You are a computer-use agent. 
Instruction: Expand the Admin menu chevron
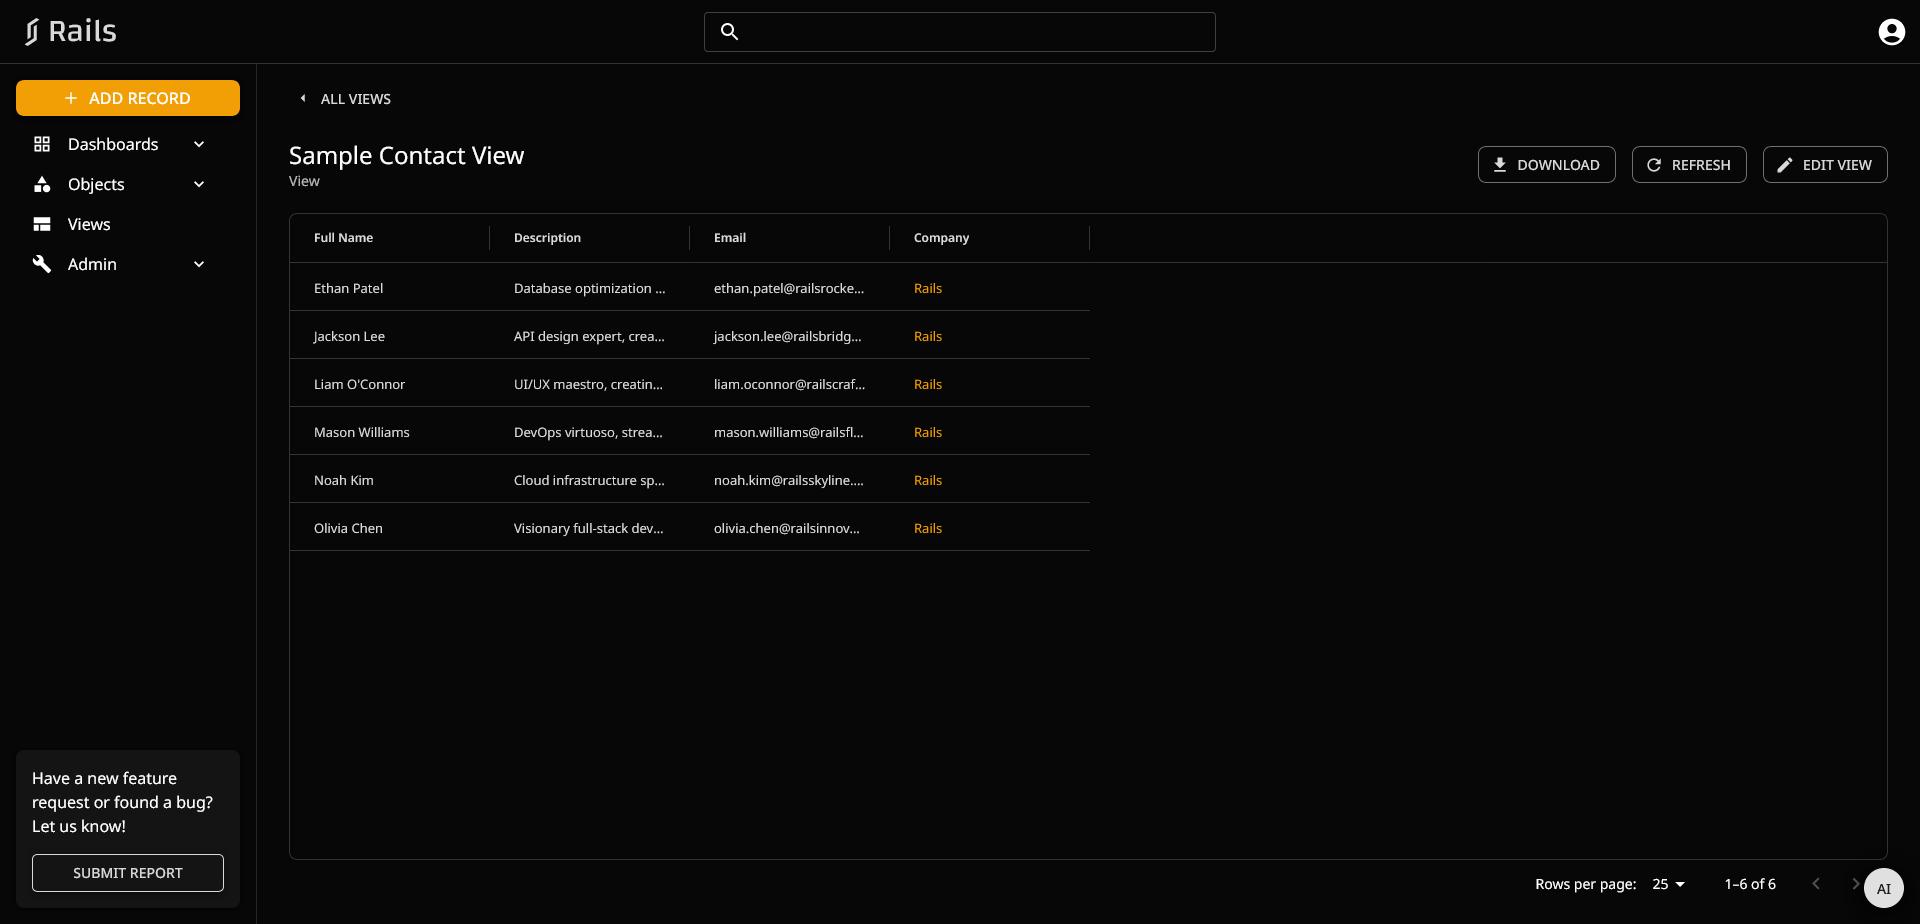[199, 264]
